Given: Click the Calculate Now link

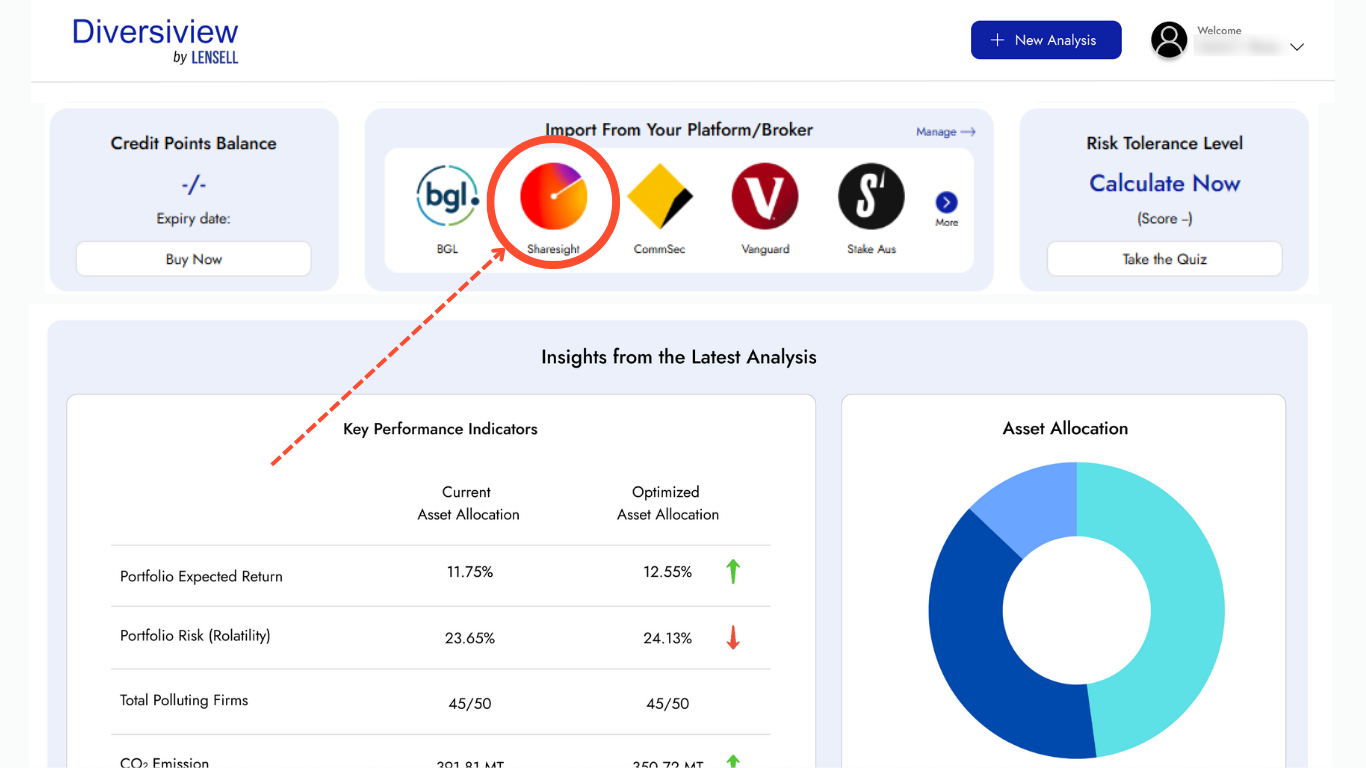Looking at the screenshot, I should click(1163, 183).
